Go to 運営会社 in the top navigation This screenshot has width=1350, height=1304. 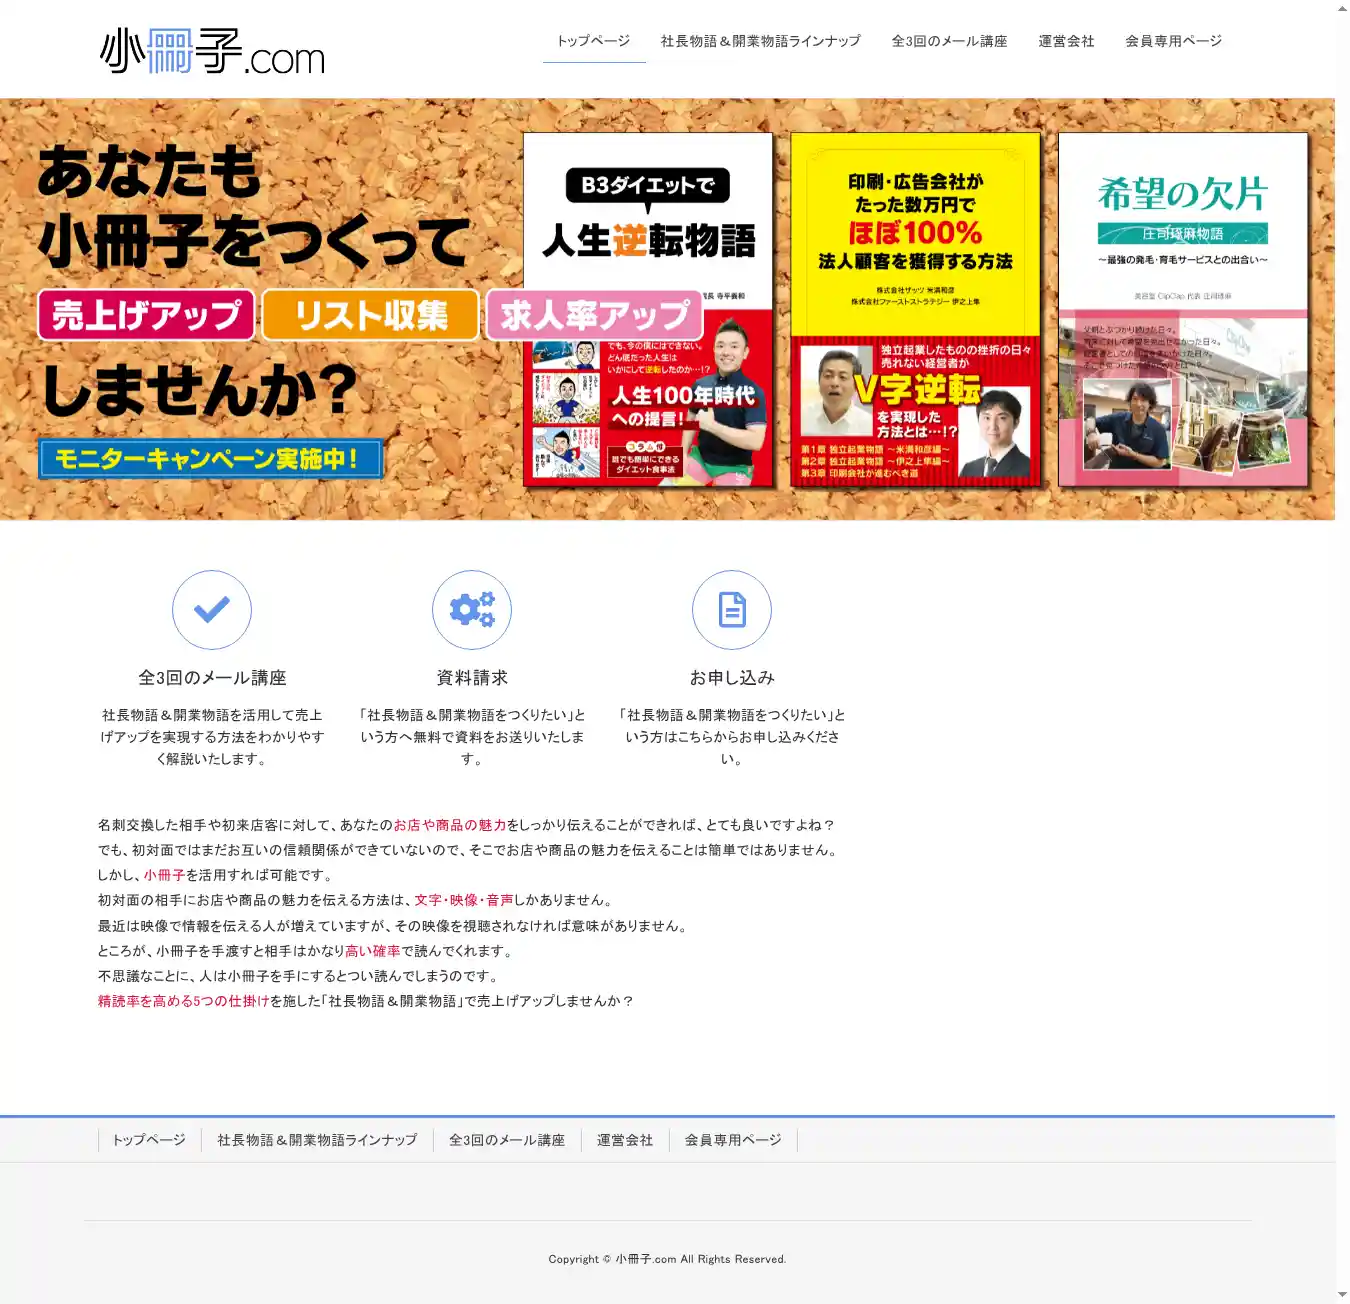(x=1066, y=41)
